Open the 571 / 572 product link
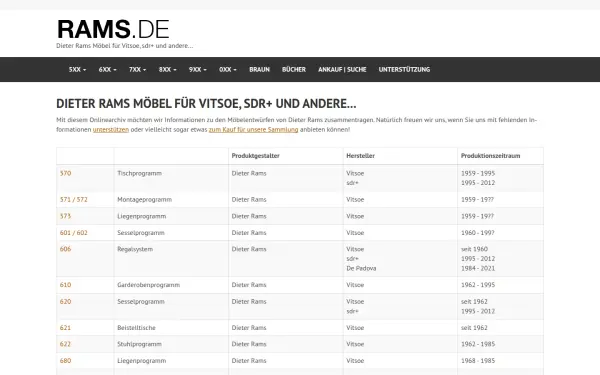Image resolution: width=600 pixels, height=375 pixels. (73, 200)
